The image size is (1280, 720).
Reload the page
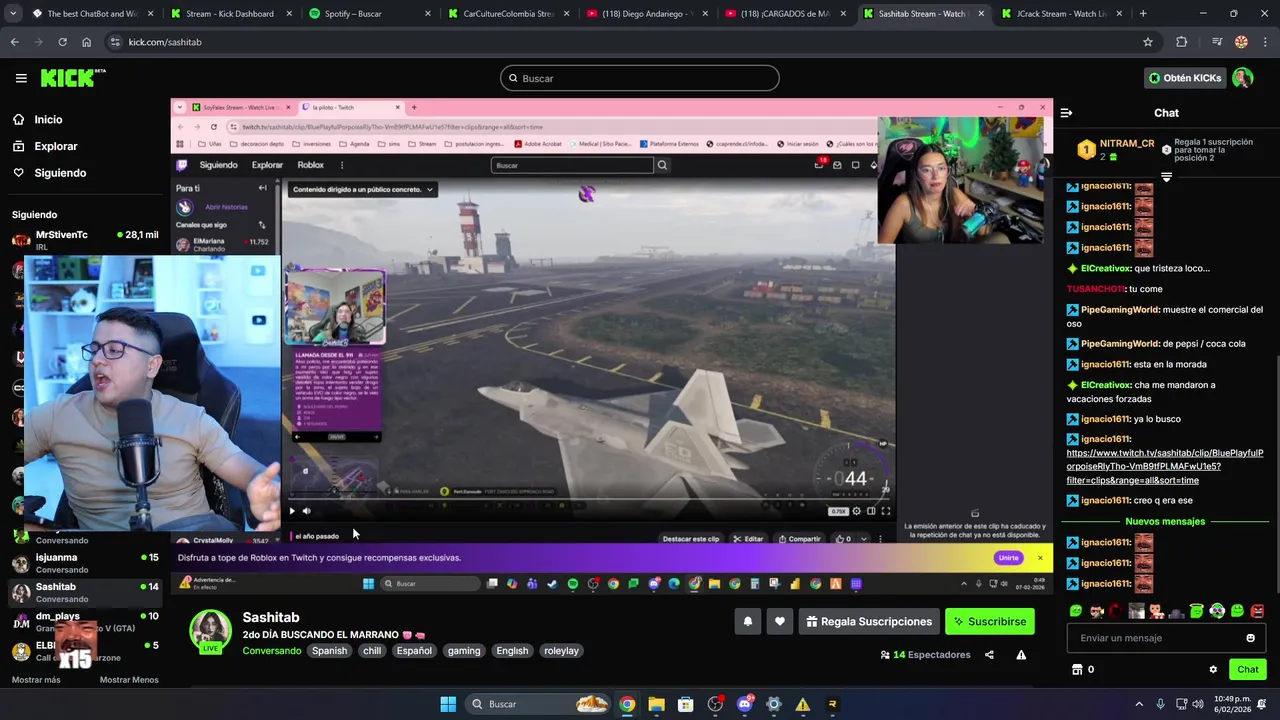coord(62,42)
